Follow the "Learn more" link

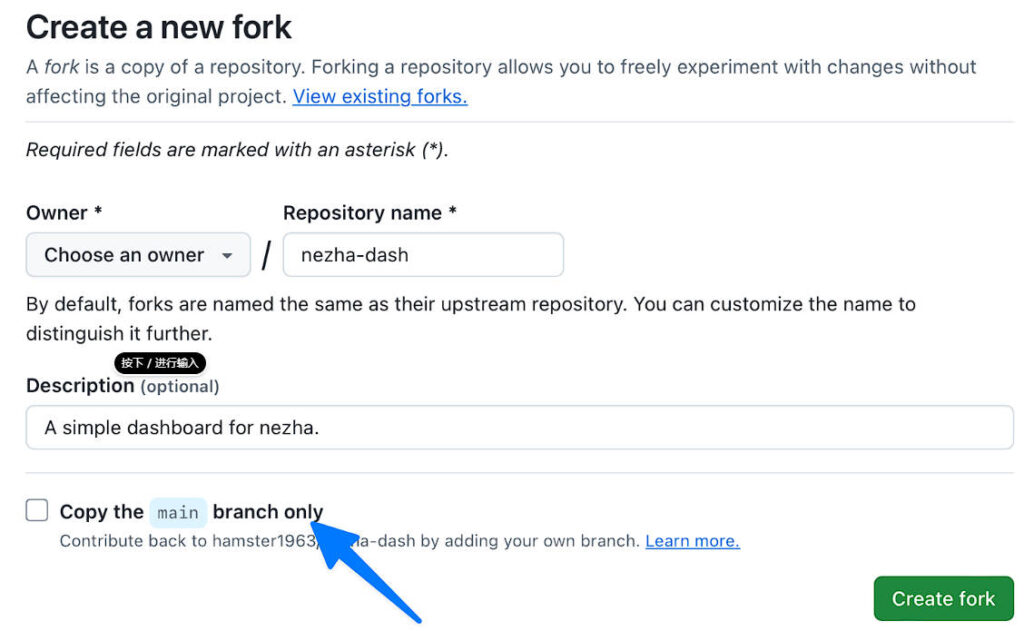click(x=692, y=541)
